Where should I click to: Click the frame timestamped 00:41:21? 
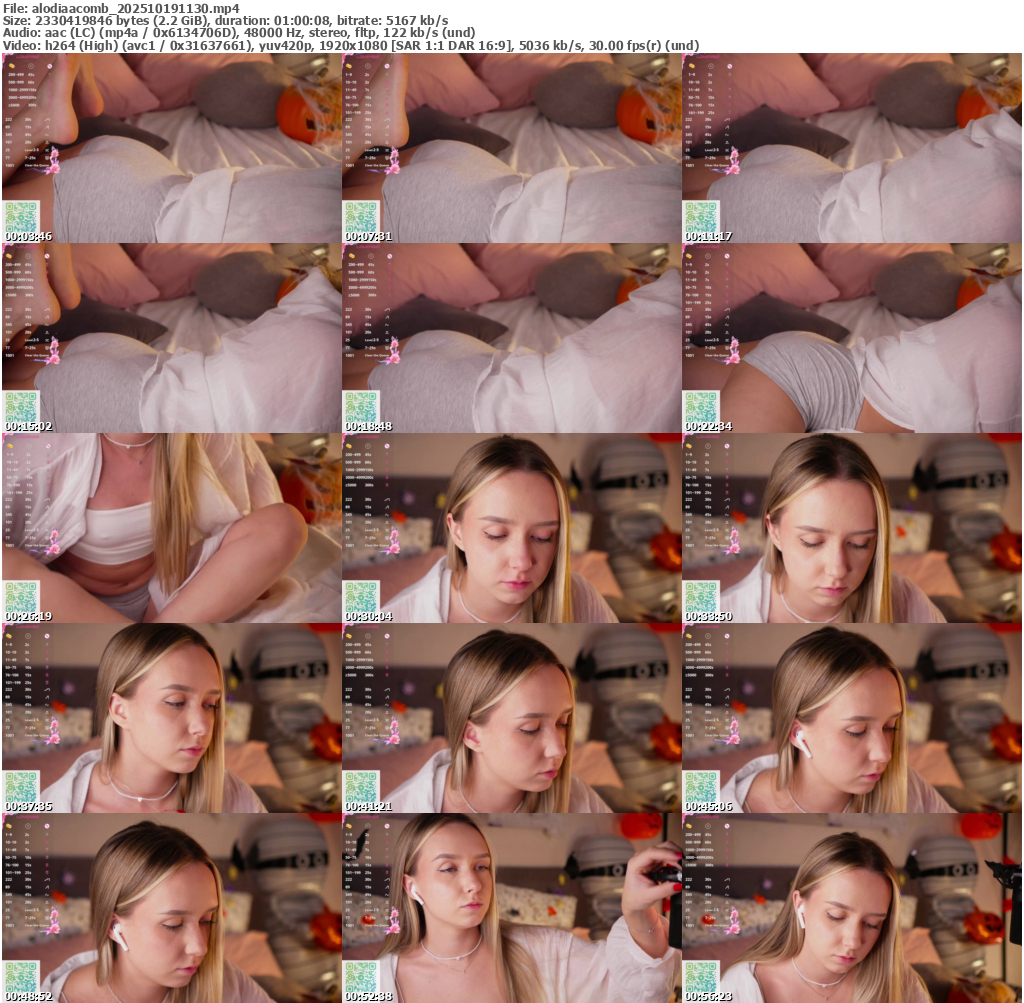(511, 718)
